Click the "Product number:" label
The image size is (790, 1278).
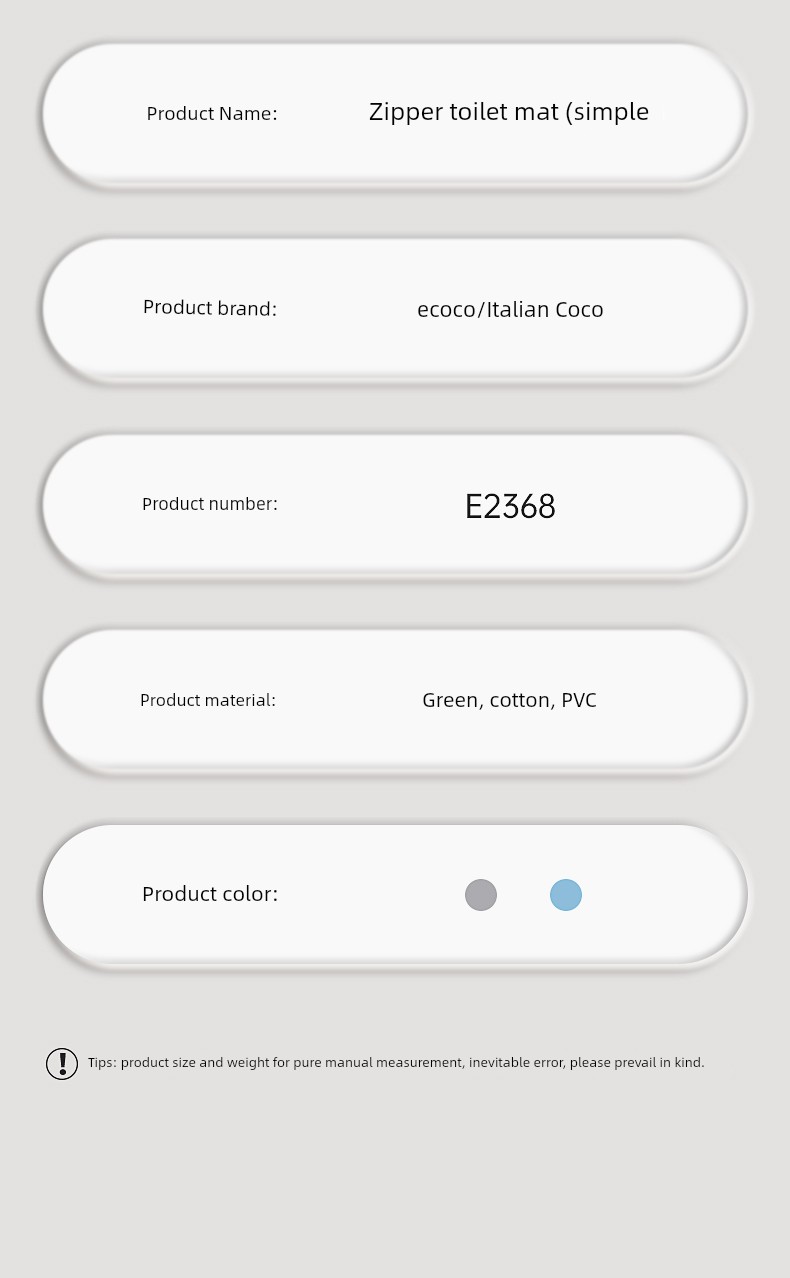point(210,504)
